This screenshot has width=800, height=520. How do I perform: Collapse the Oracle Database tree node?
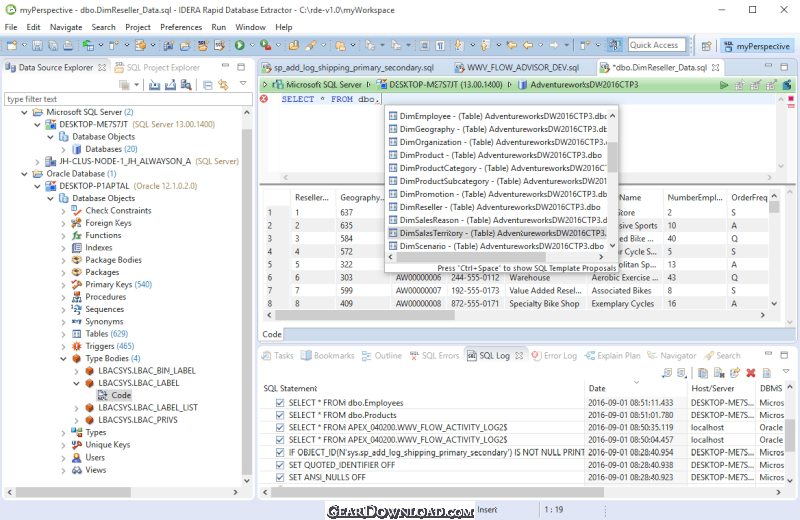click(24, 174)
